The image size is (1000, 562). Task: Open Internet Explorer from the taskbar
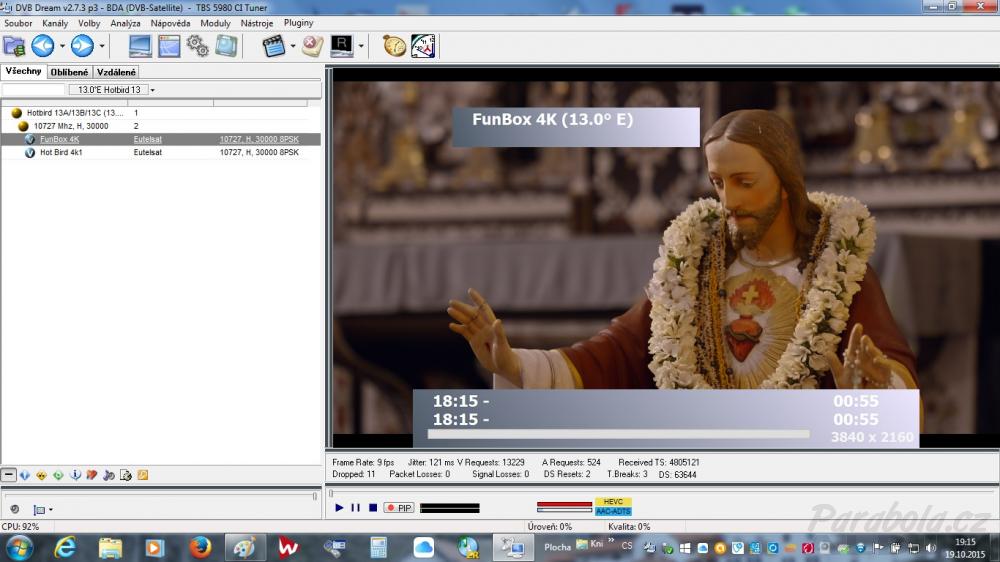click(x=65, y=547)
